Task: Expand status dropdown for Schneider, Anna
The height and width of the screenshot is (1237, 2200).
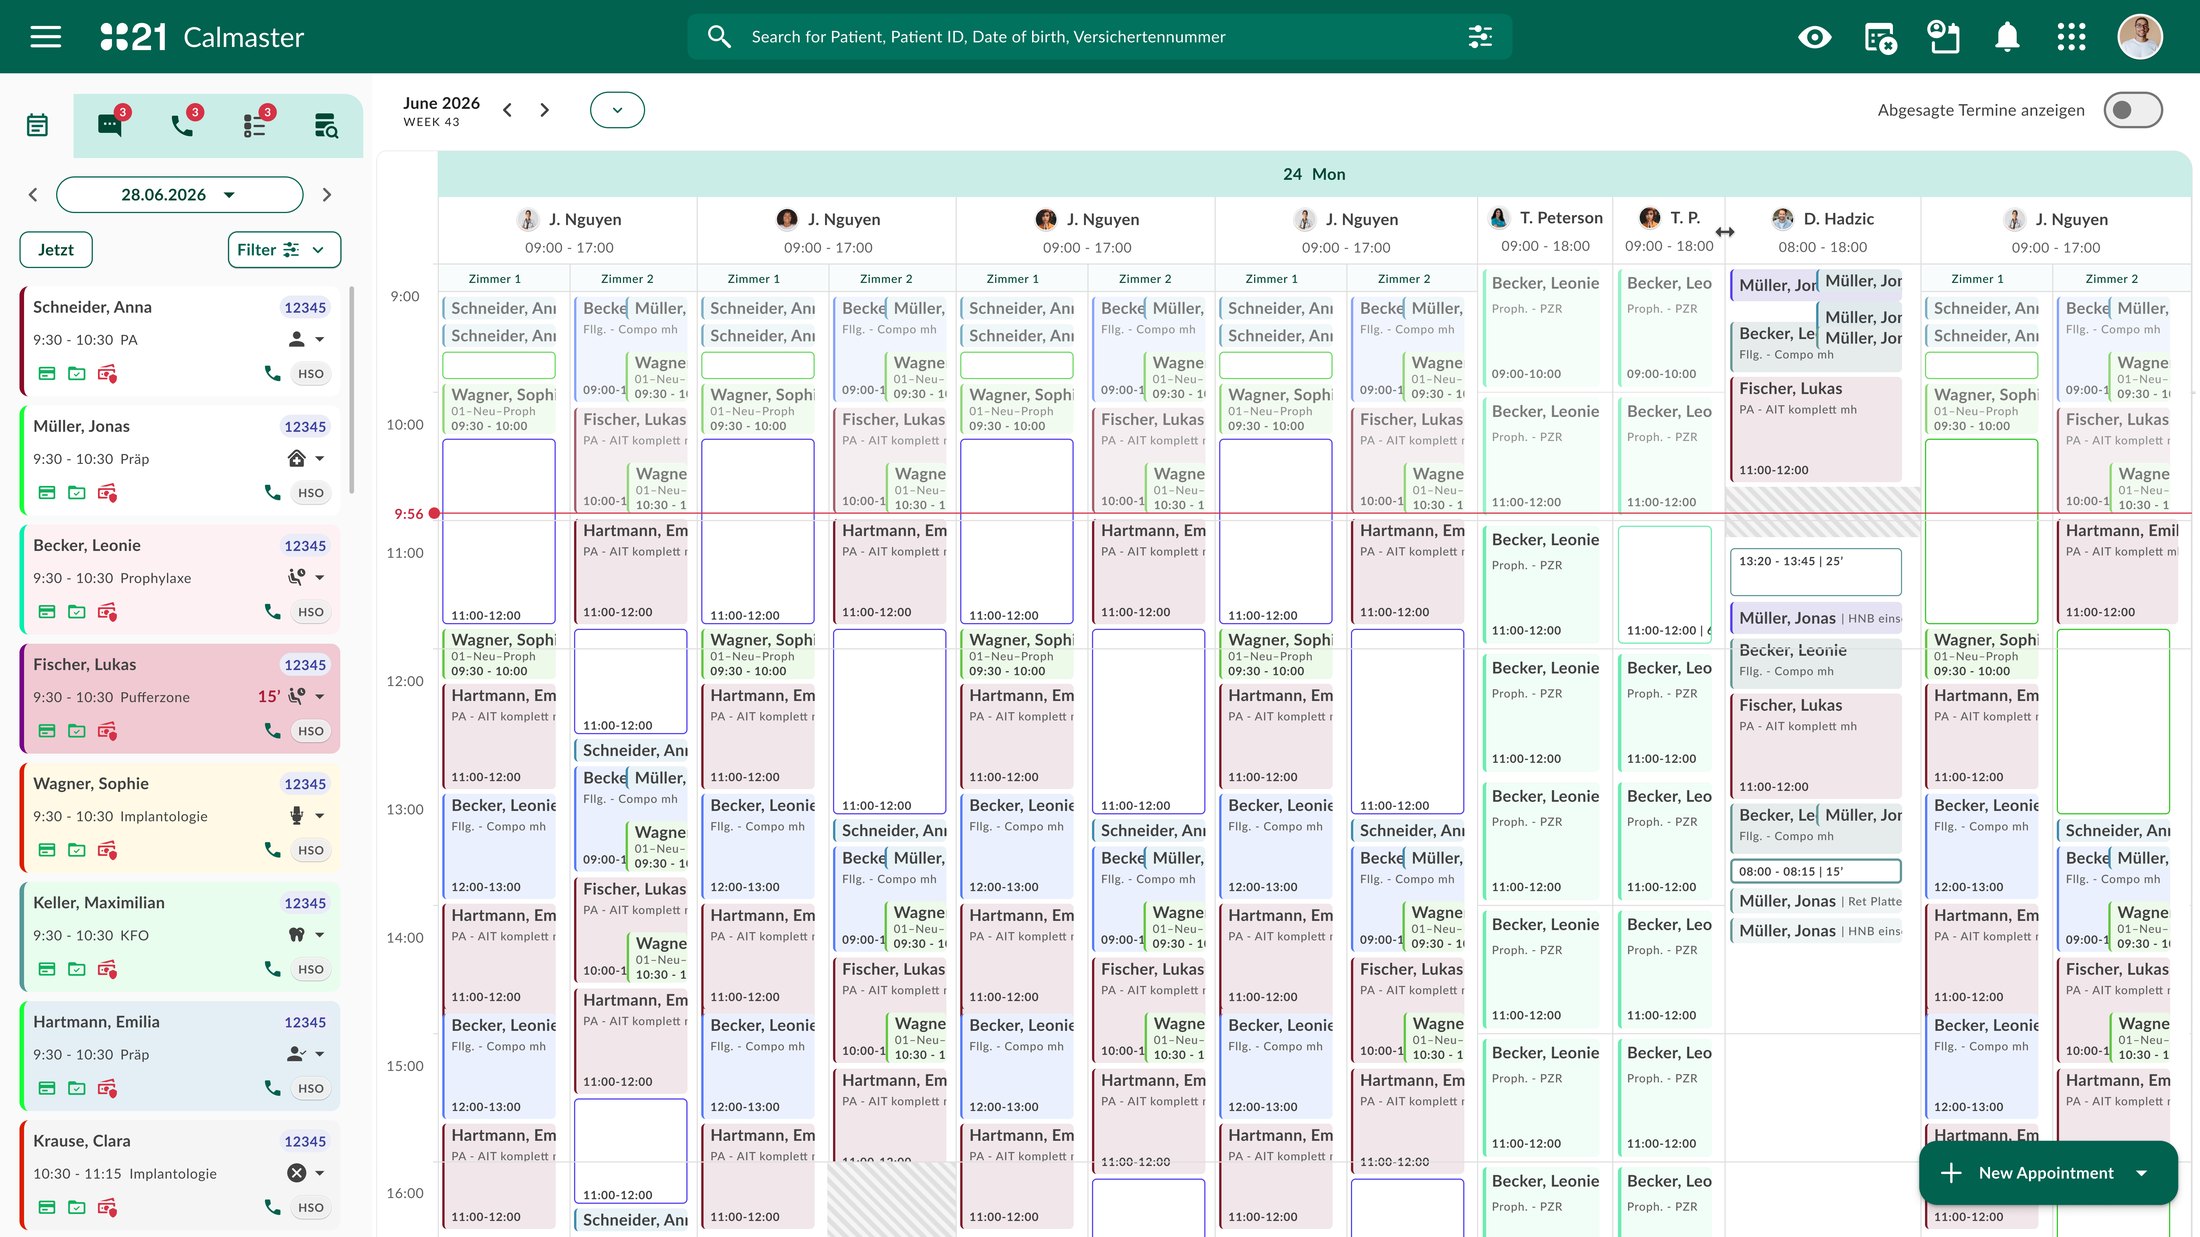Action: [x=320, y=340]
